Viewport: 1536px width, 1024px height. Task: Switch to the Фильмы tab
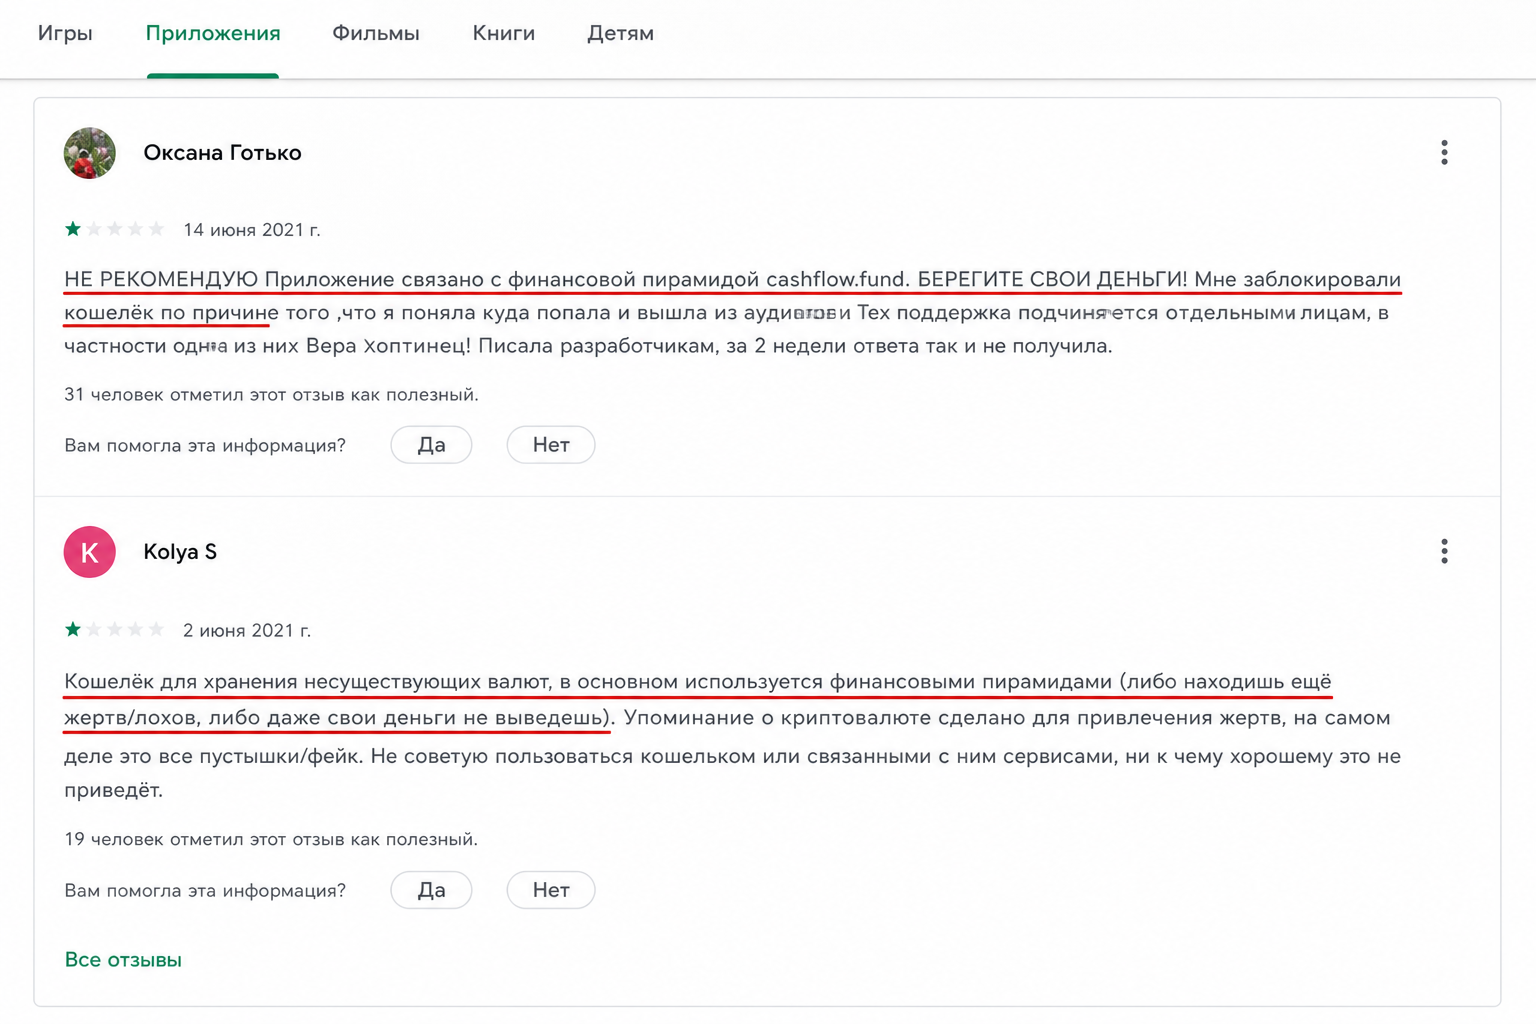(x=376, y=33)
